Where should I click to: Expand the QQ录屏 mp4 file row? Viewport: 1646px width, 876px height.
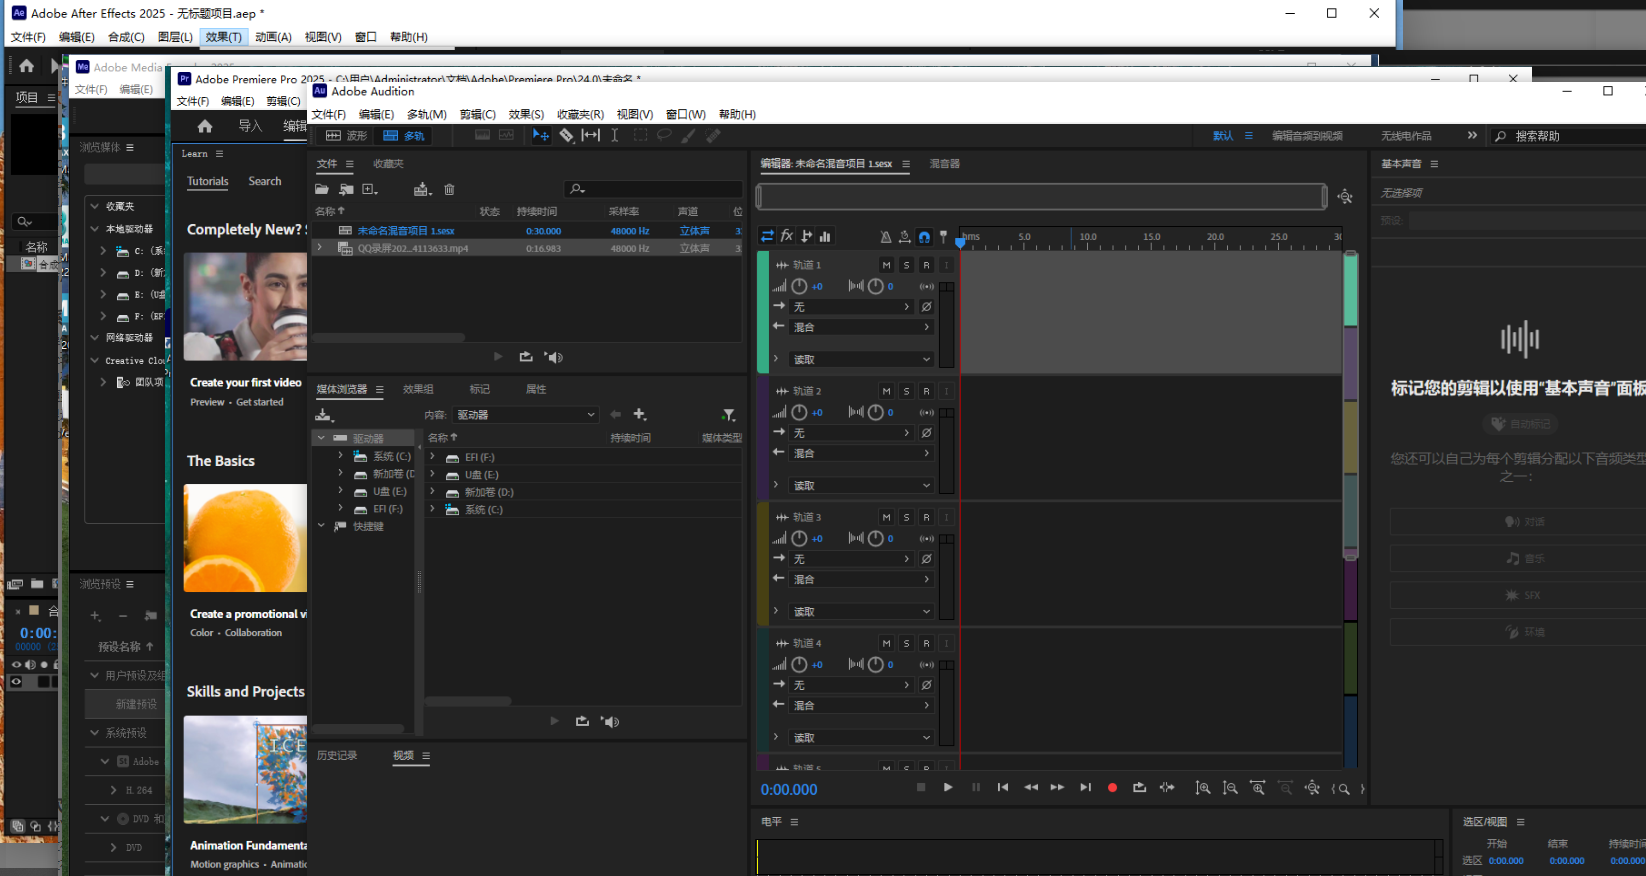click(320, 248)
